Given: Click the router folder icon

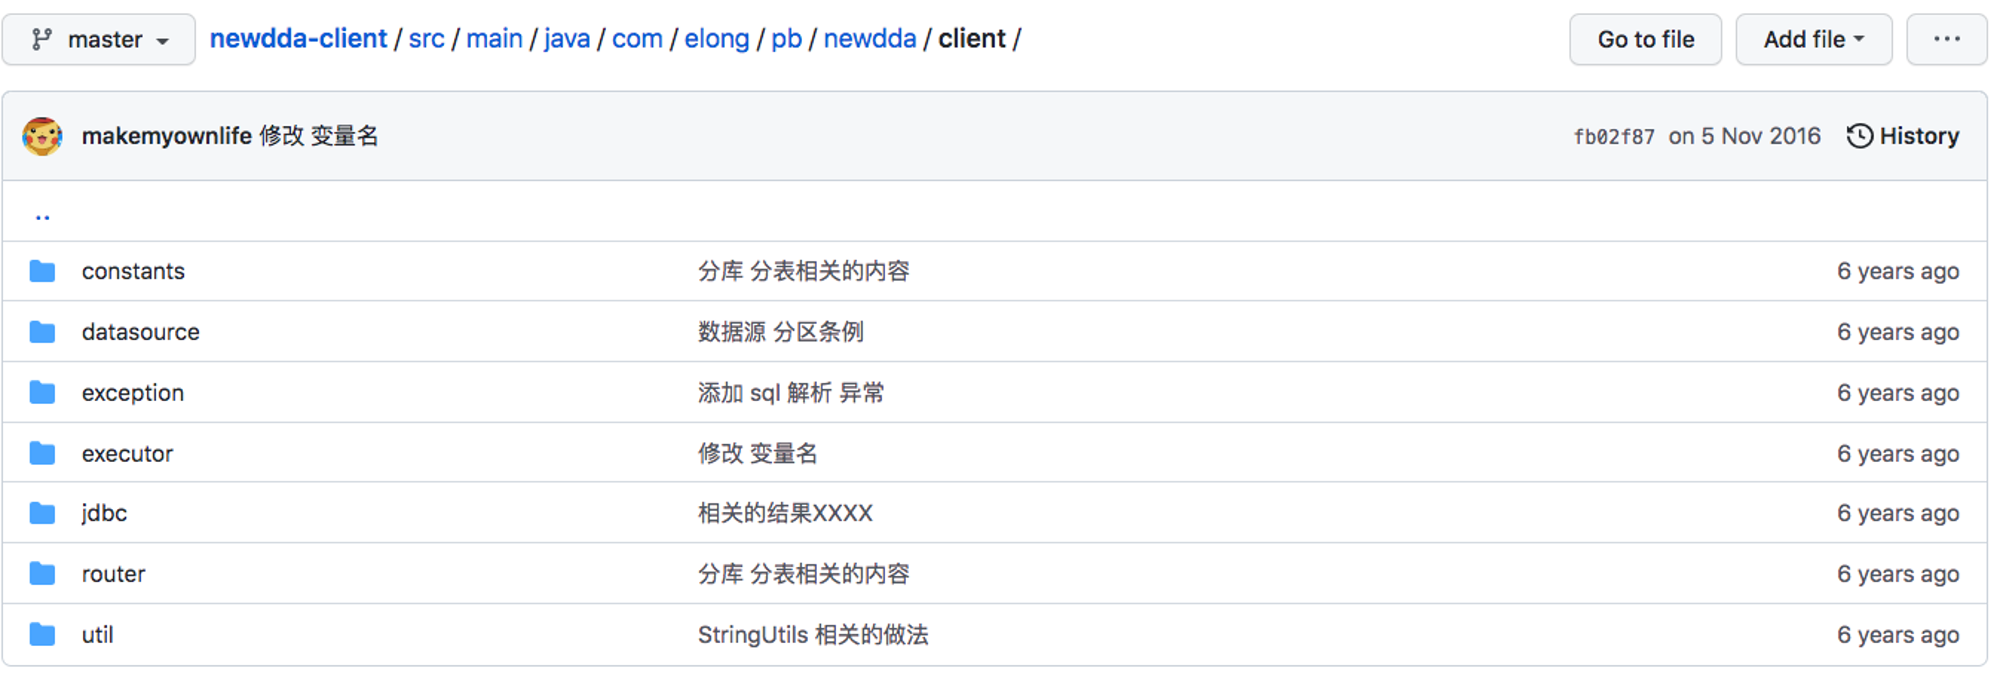Looking at the screenshot, I should 42,574.
